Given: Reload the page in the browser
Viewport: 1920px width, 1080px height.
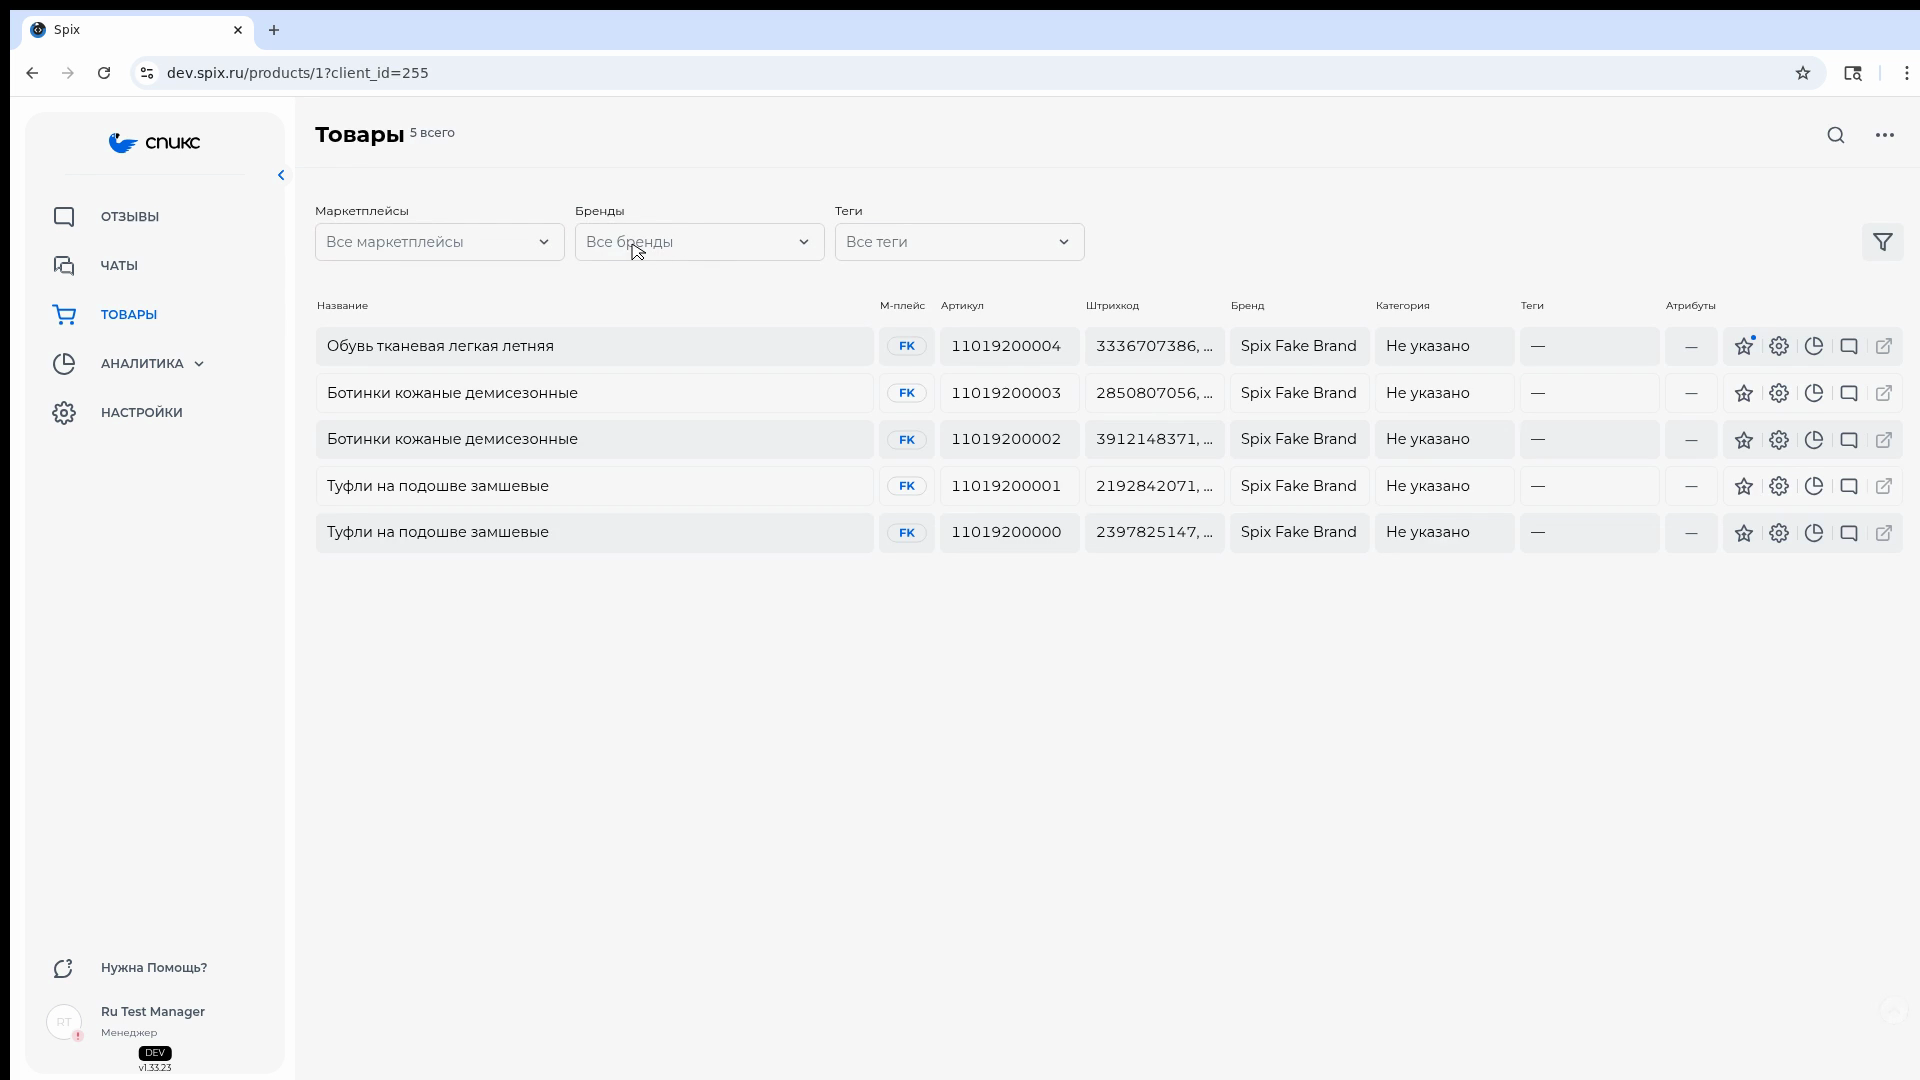Looking at the screenshot, I should (104, 73).
